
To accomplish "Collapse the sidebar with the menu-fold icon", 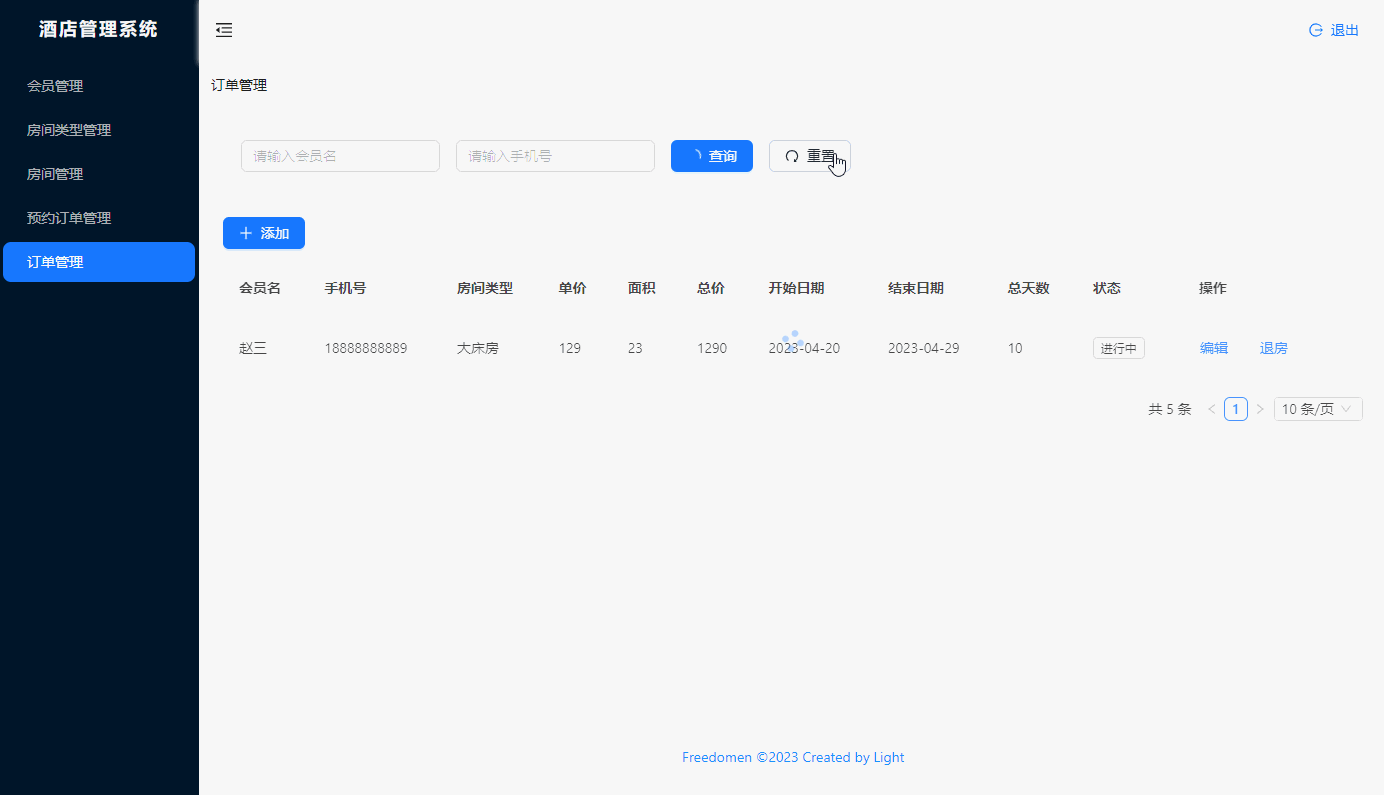I will [224, 30].
